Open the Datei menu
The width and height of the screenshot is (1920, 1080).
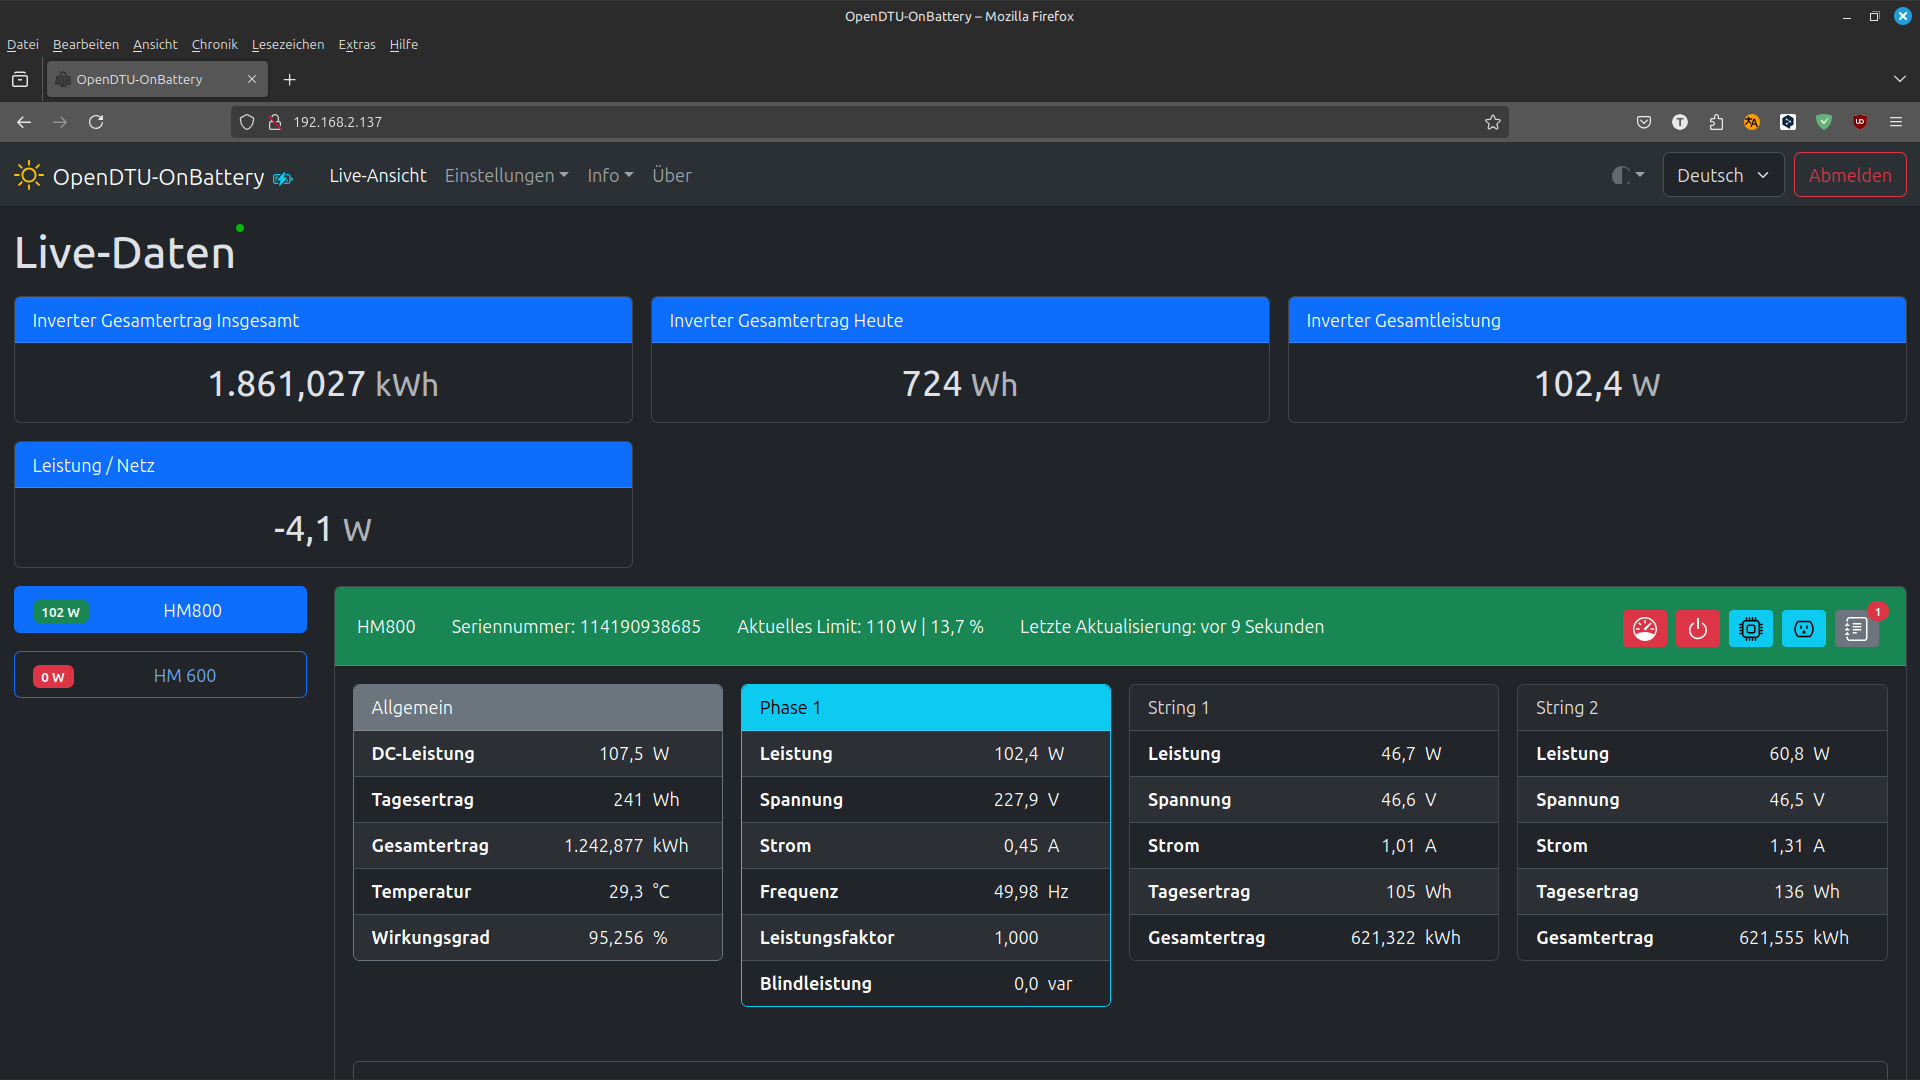point(23,44)
